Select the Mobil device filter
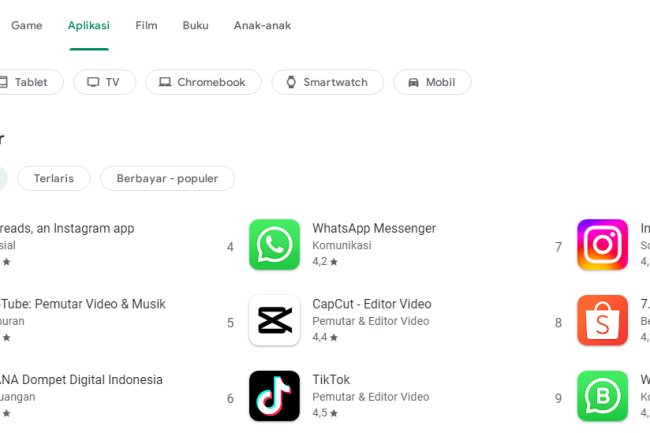This screenshot has width=650, height=433. (432, 82)
